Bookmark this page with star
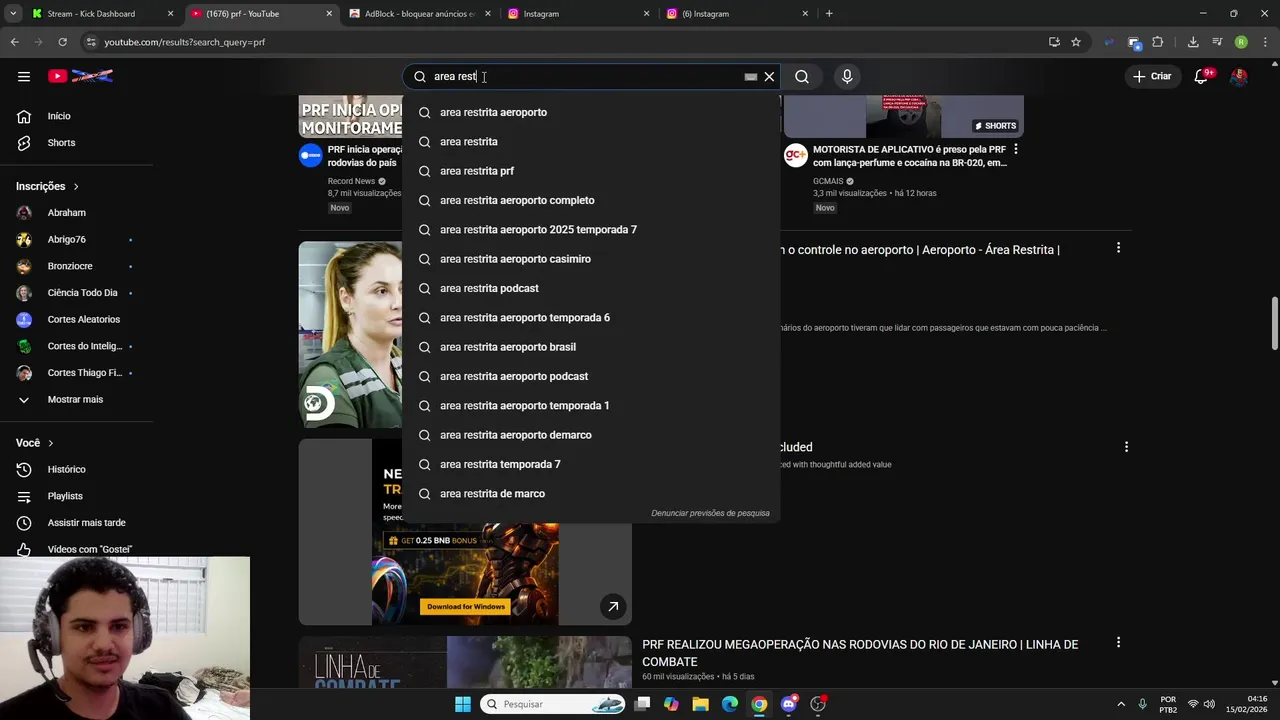The height and width of the screenshot is (720, 1280). pyautogui.click(x=1076, y=42)
